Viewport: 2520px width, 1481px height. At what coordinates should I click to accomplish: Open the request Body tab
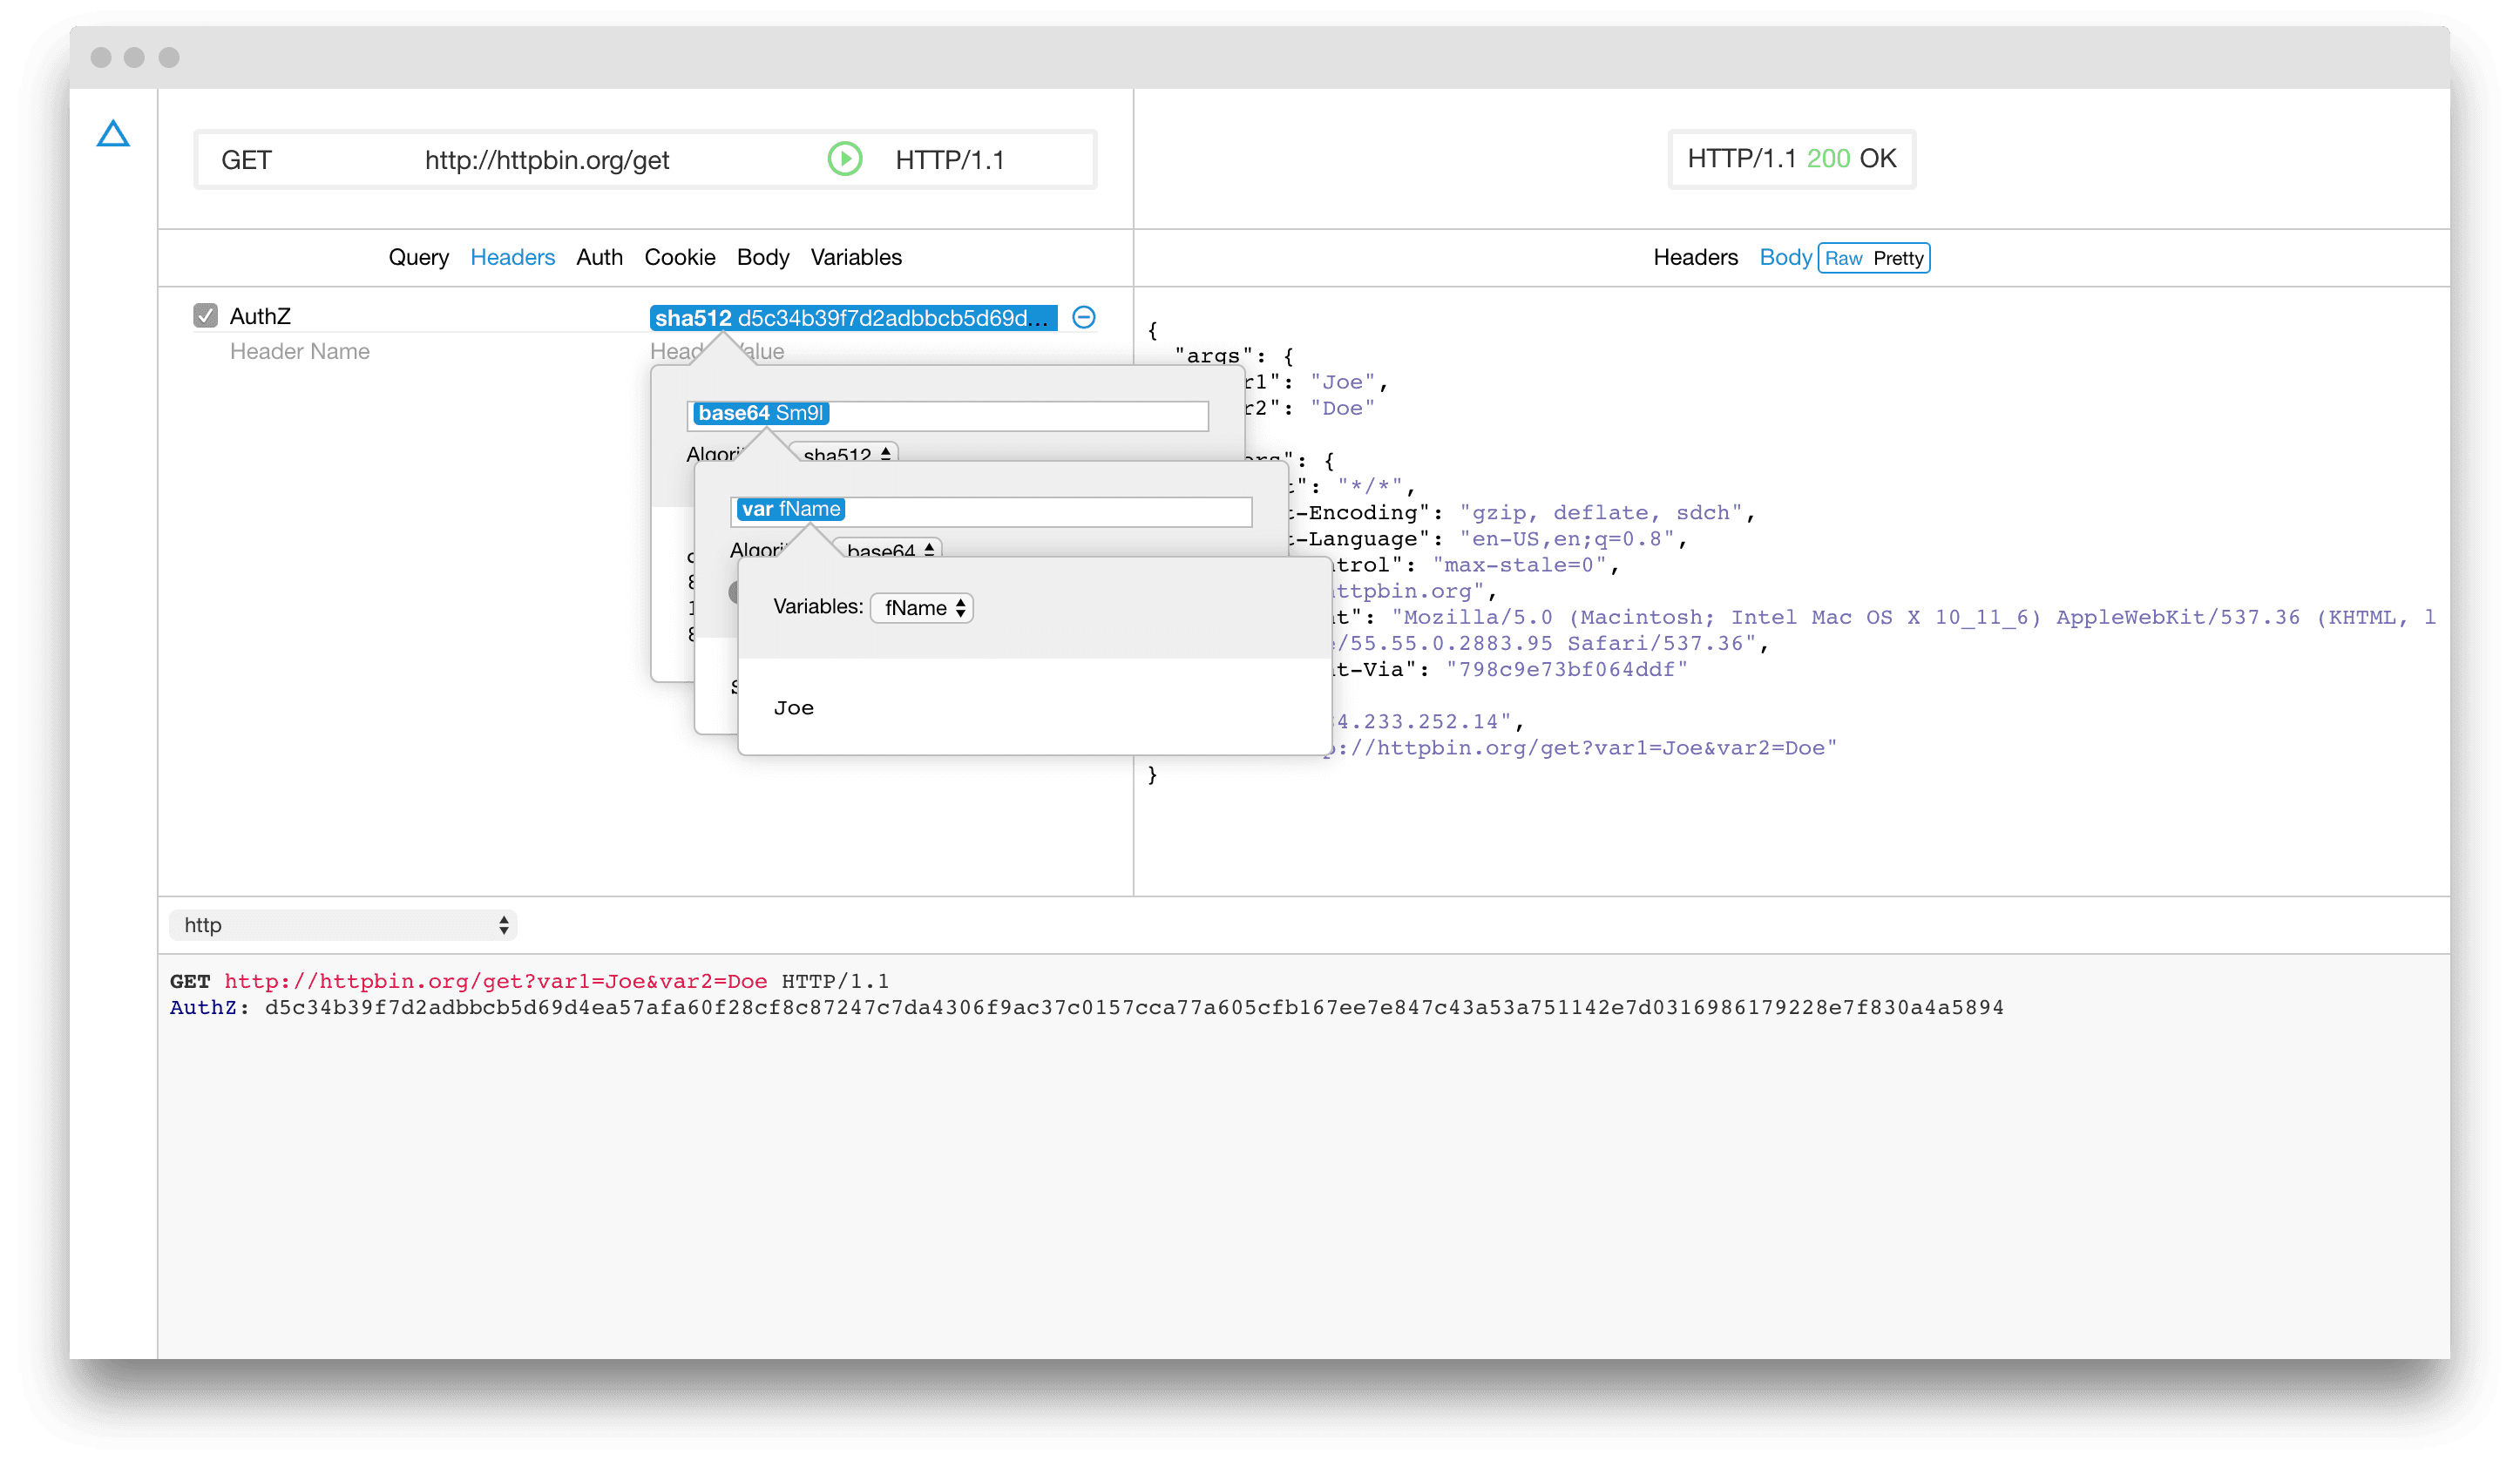click(763, 257)
